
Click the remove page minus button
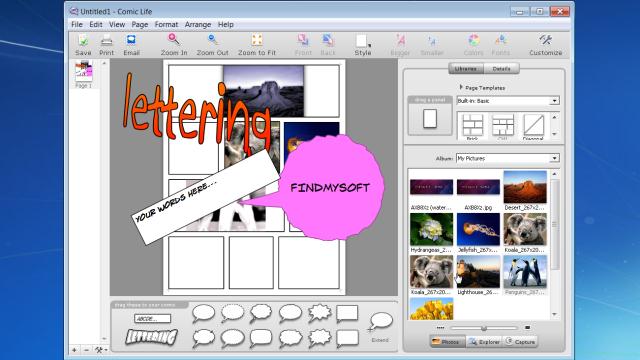pos(86,350)
